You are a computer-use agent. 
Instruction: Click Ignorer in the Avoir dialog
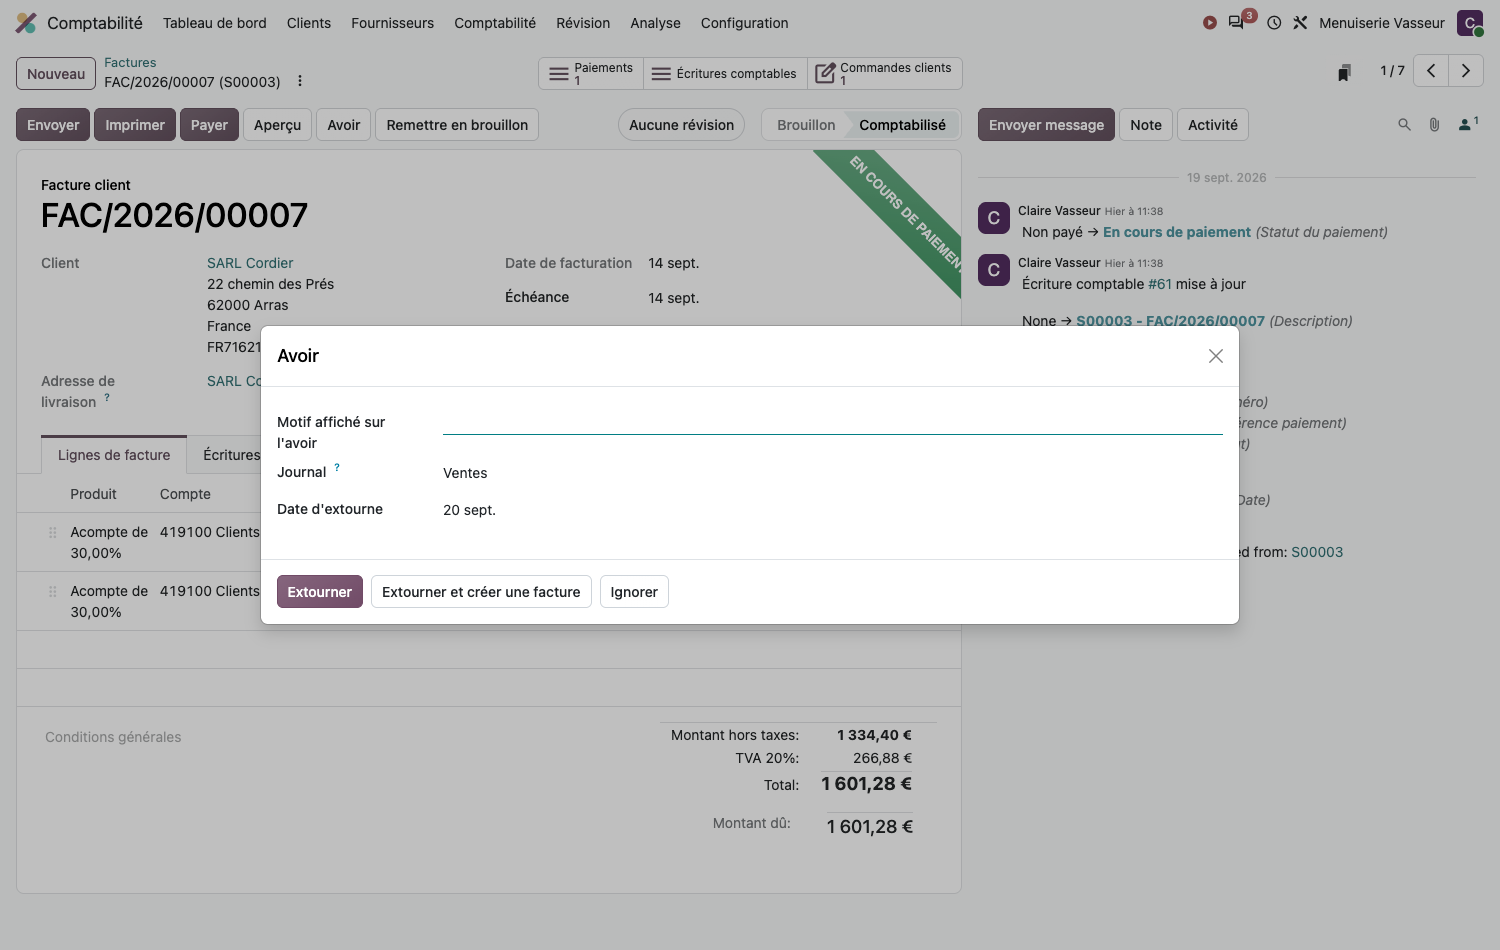tap(634, 592)
